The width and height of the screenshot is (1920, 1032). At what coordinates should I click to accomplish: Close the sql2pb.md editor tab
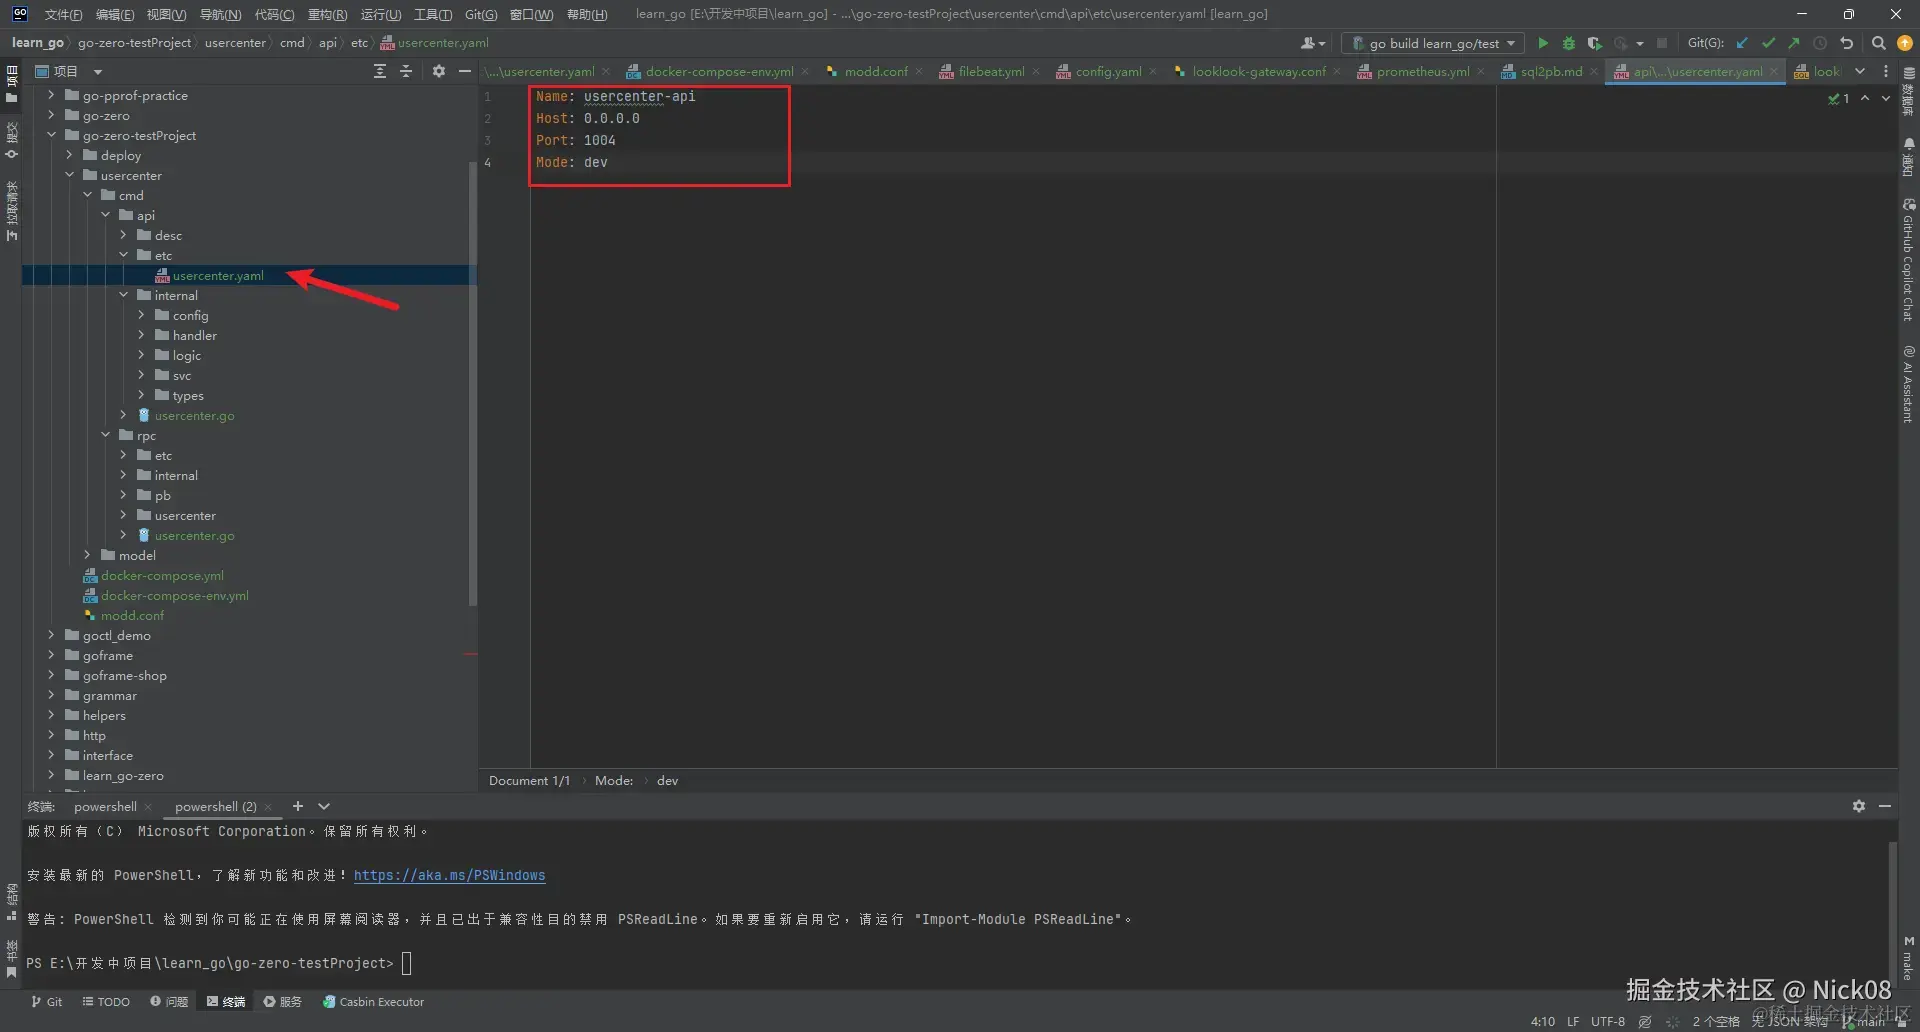click(1595, 72)
